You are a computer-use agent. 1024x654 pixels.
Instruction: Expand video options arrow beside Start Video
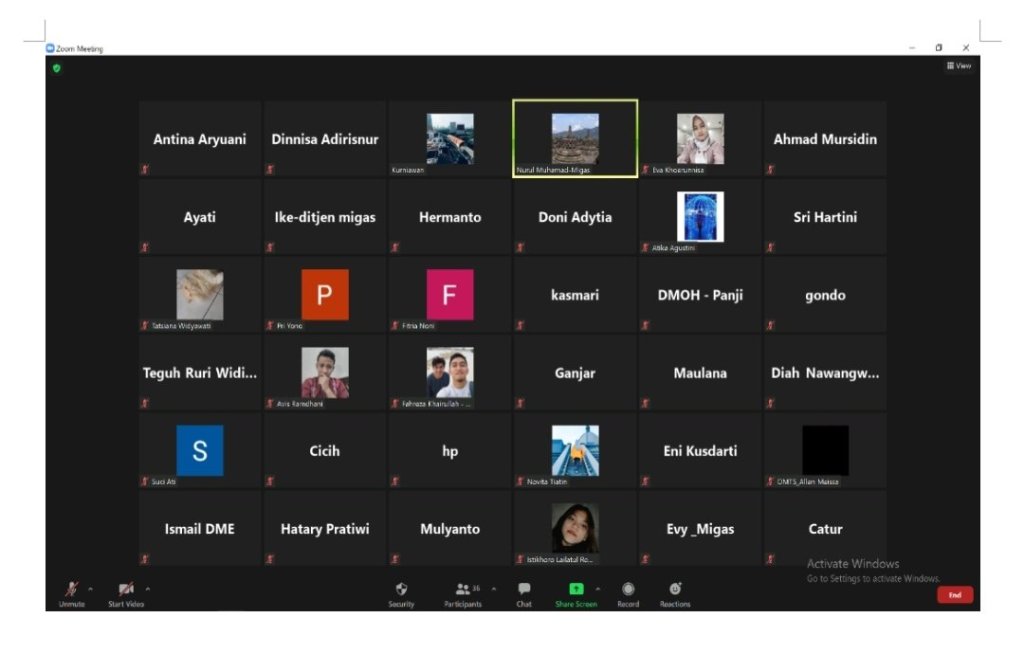click(x=148, y=588)
